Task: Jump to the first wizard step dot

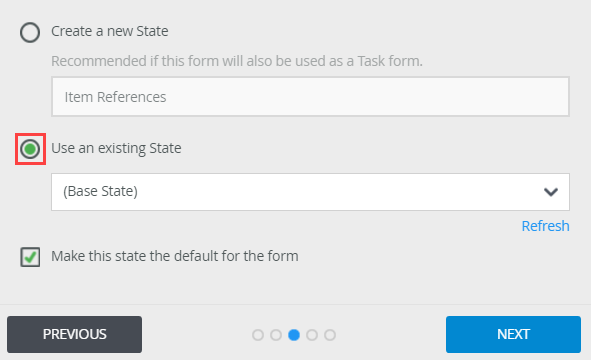Action: [258, 335]
